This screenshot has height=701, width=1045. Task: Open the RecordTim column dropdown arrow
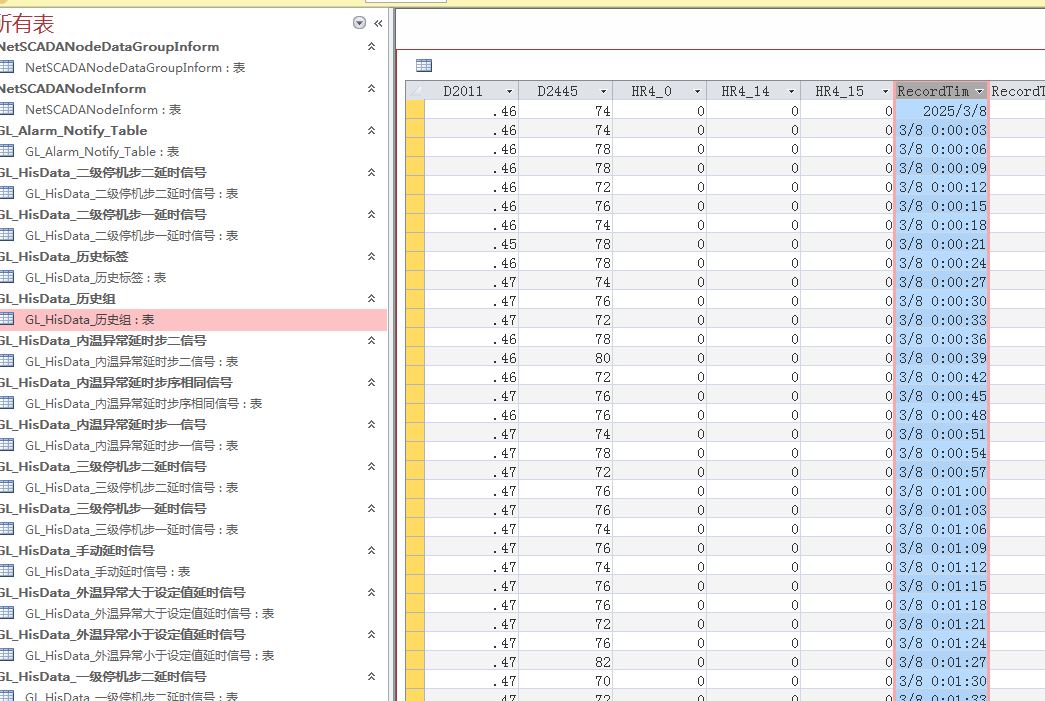point(979,92)
